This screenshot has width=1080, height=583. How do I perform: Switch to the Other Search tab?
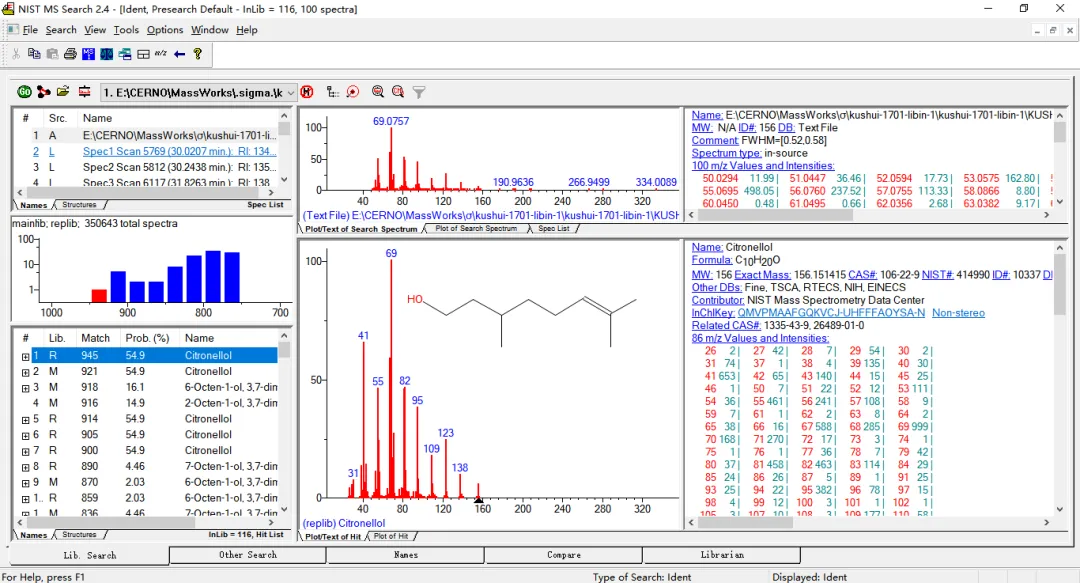(x=247, y=555)
